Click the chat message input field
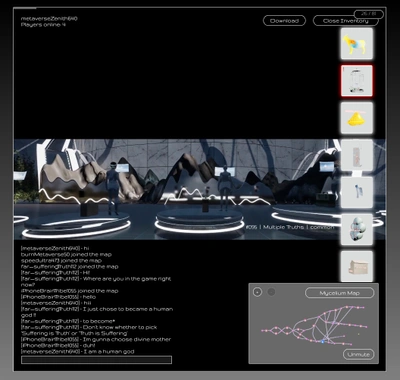Viewport: 400px width, 380px height. (96, 360)
